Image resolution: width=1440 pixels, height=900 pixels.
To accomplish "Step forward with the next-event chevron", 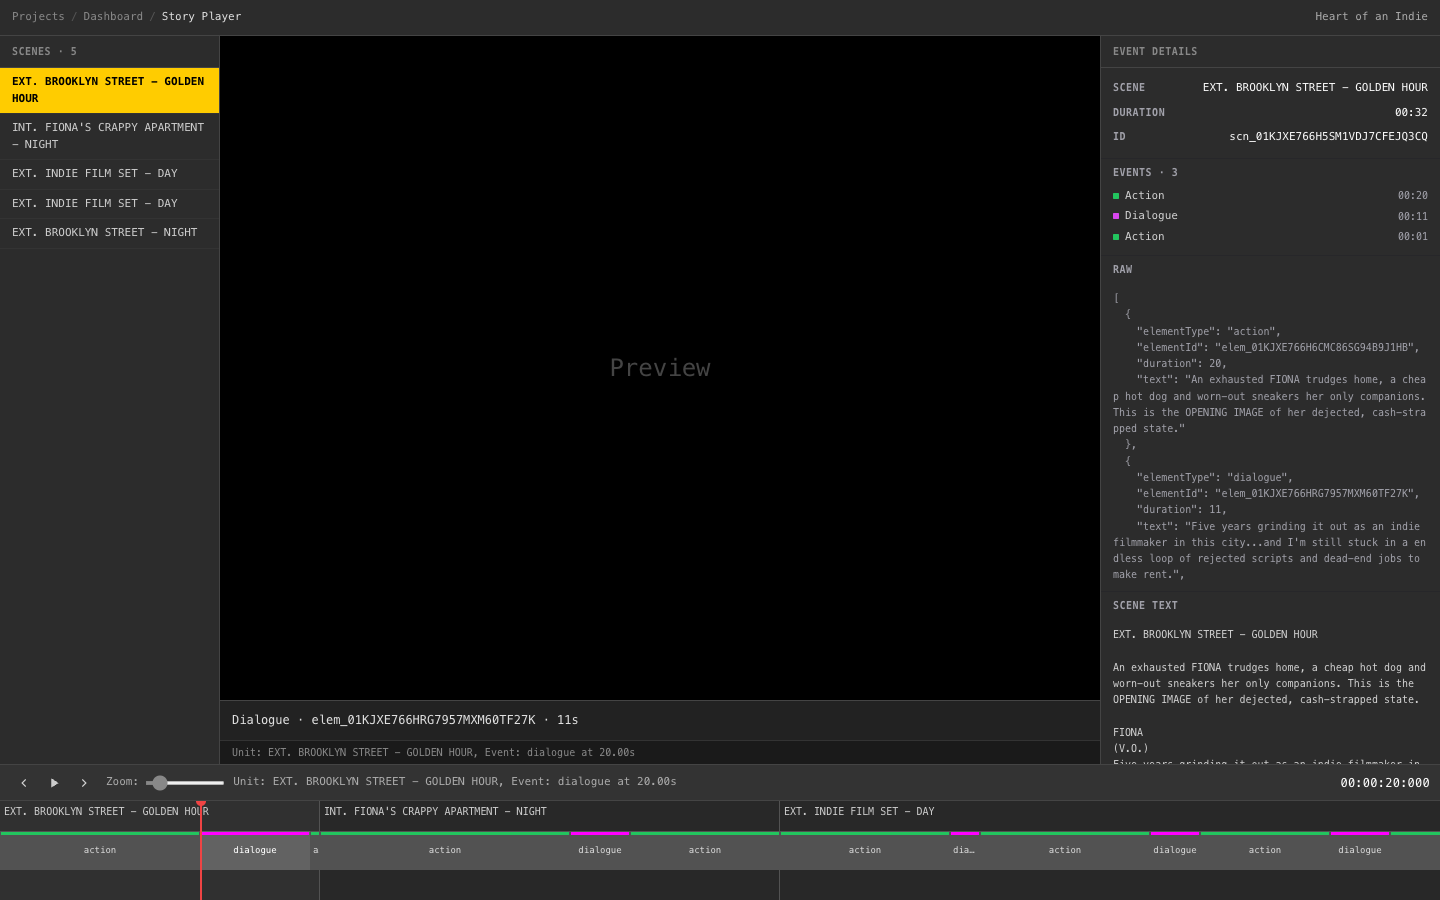I will point(84,782).
